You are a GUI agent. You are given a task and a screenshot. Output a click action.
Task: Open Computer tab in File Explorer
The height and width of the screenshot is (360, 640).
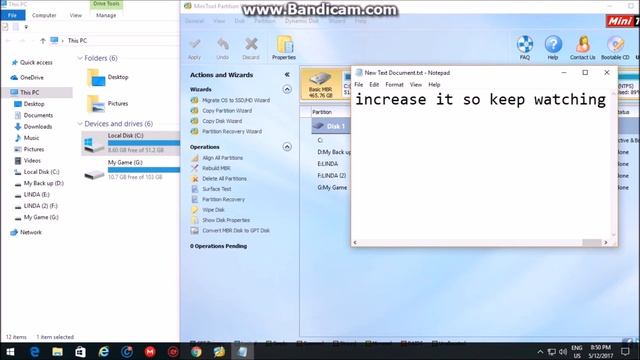44,15
